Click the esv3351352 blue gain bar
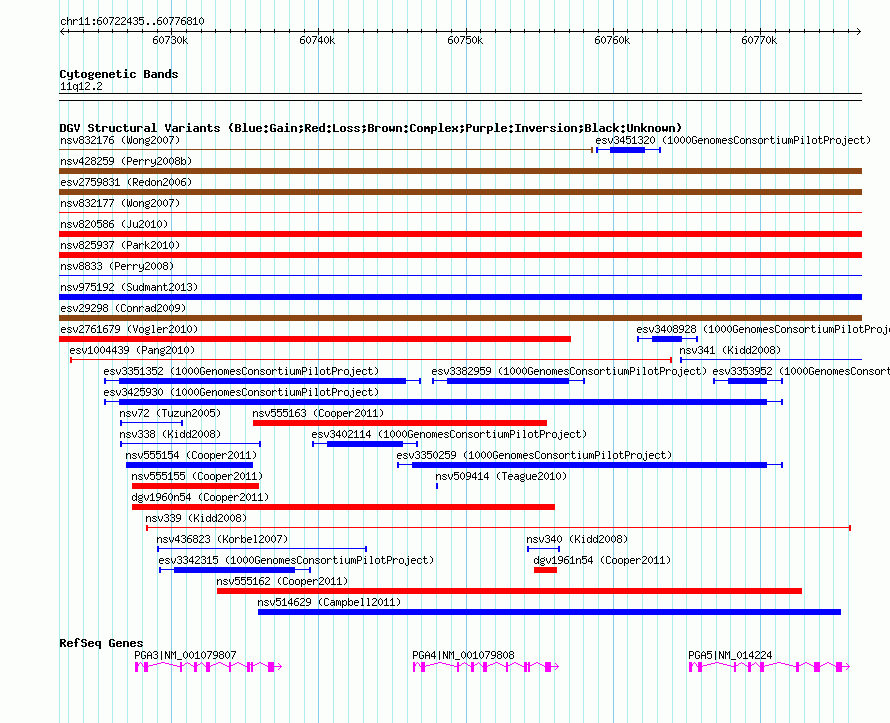 [x=262, y=381]
